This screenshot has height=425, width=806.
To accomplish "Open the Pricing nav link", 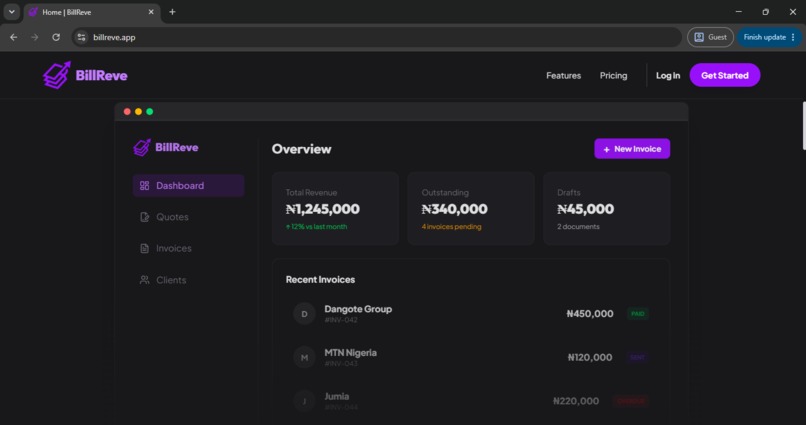I will tap(613, 76).
